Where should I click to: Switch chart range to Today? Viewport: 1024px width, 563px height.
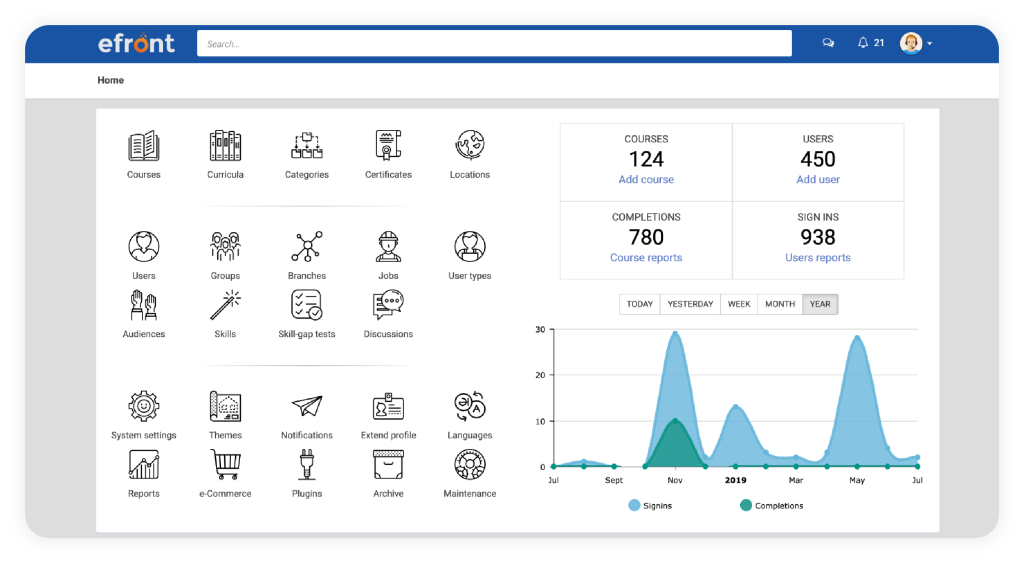pos(640,304)
